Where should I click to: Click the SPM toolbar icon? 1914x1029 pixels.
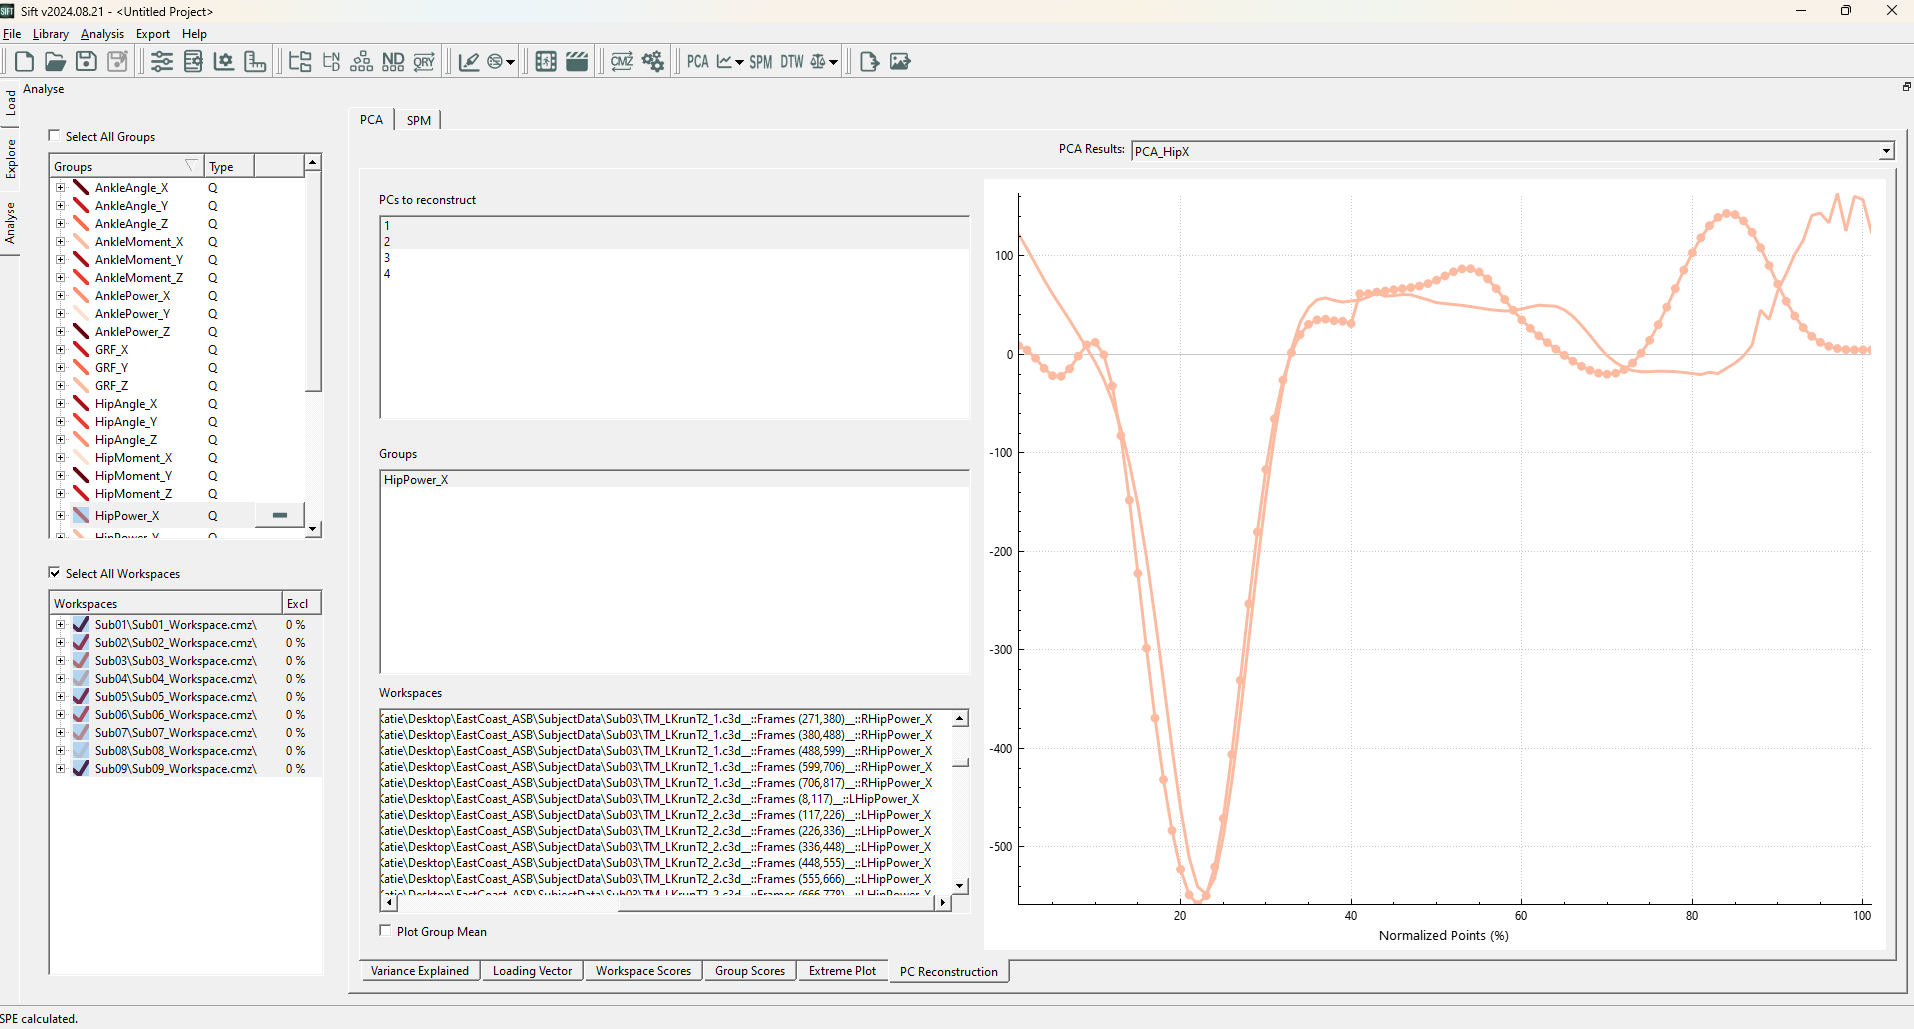pyautogui.click(x=761, y=61)
